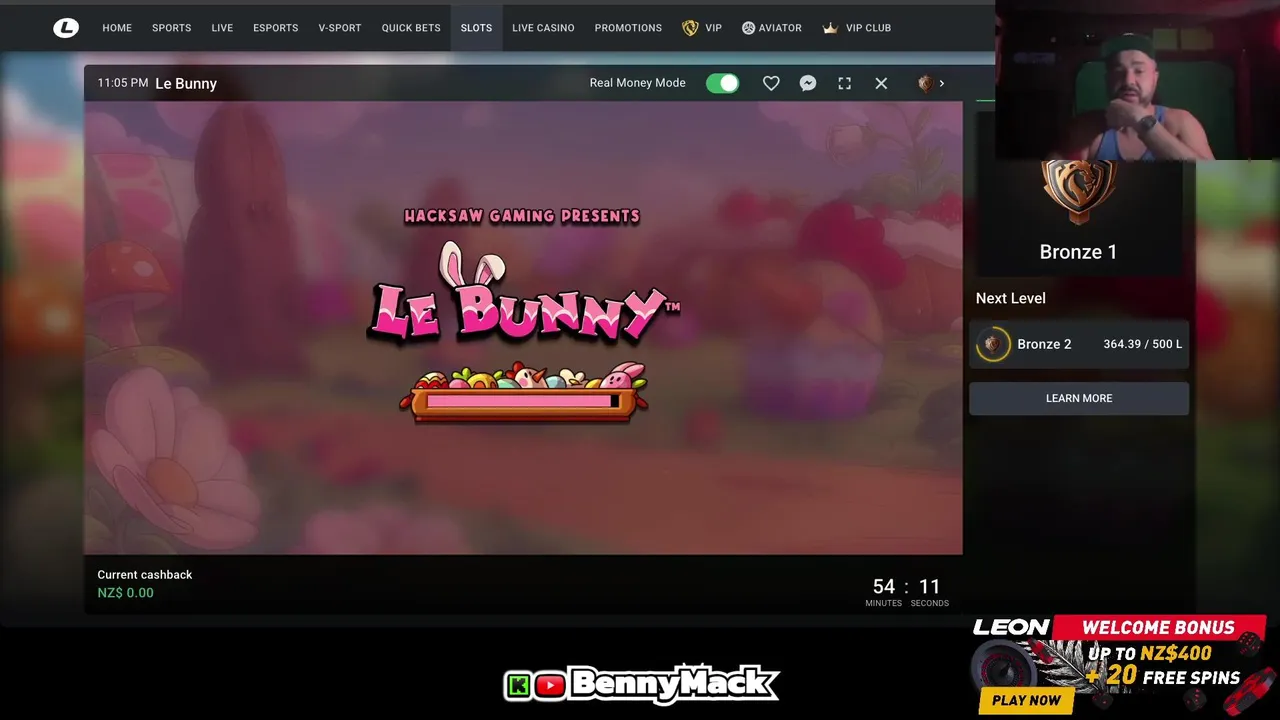Click the VIP Club crown icon
The width and height of the screenshot is (1280, 720).
point(830,28)
